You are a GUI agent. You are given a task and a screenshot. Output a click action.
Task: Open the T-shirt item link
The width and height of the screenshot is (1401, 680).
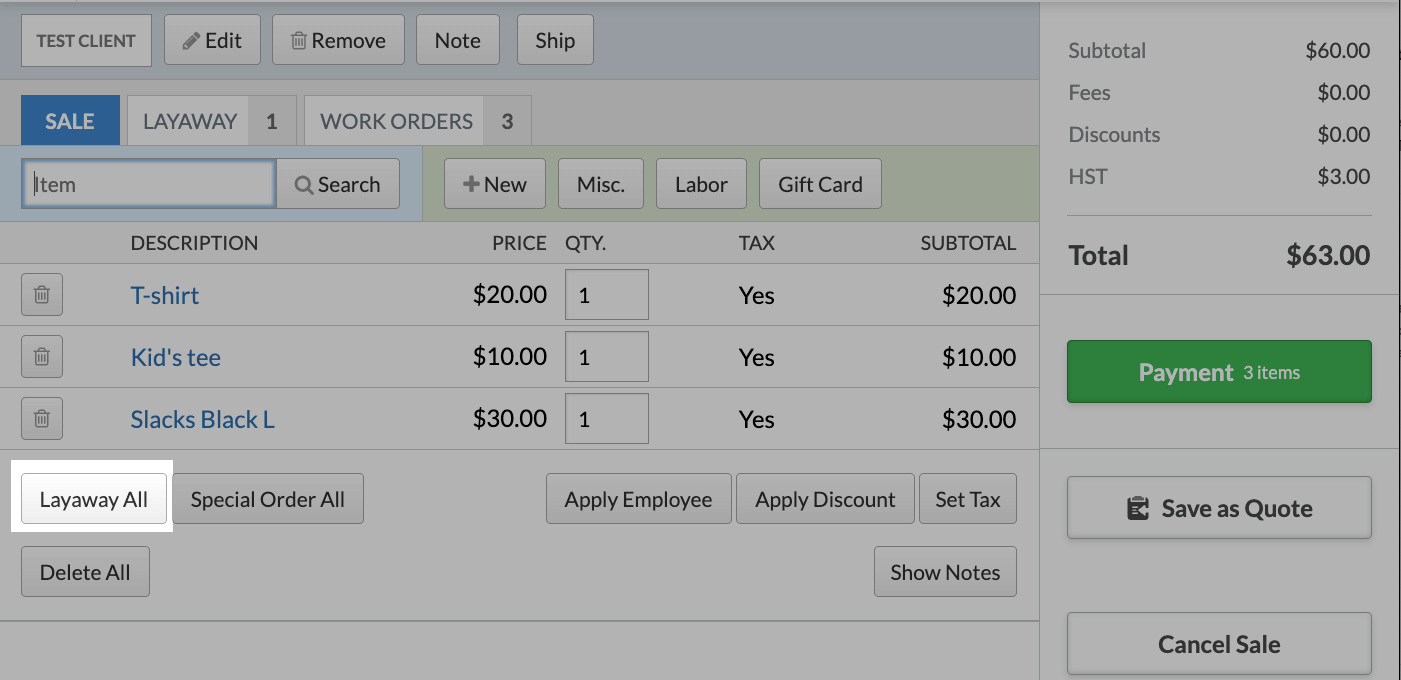(x=165, y=295)
